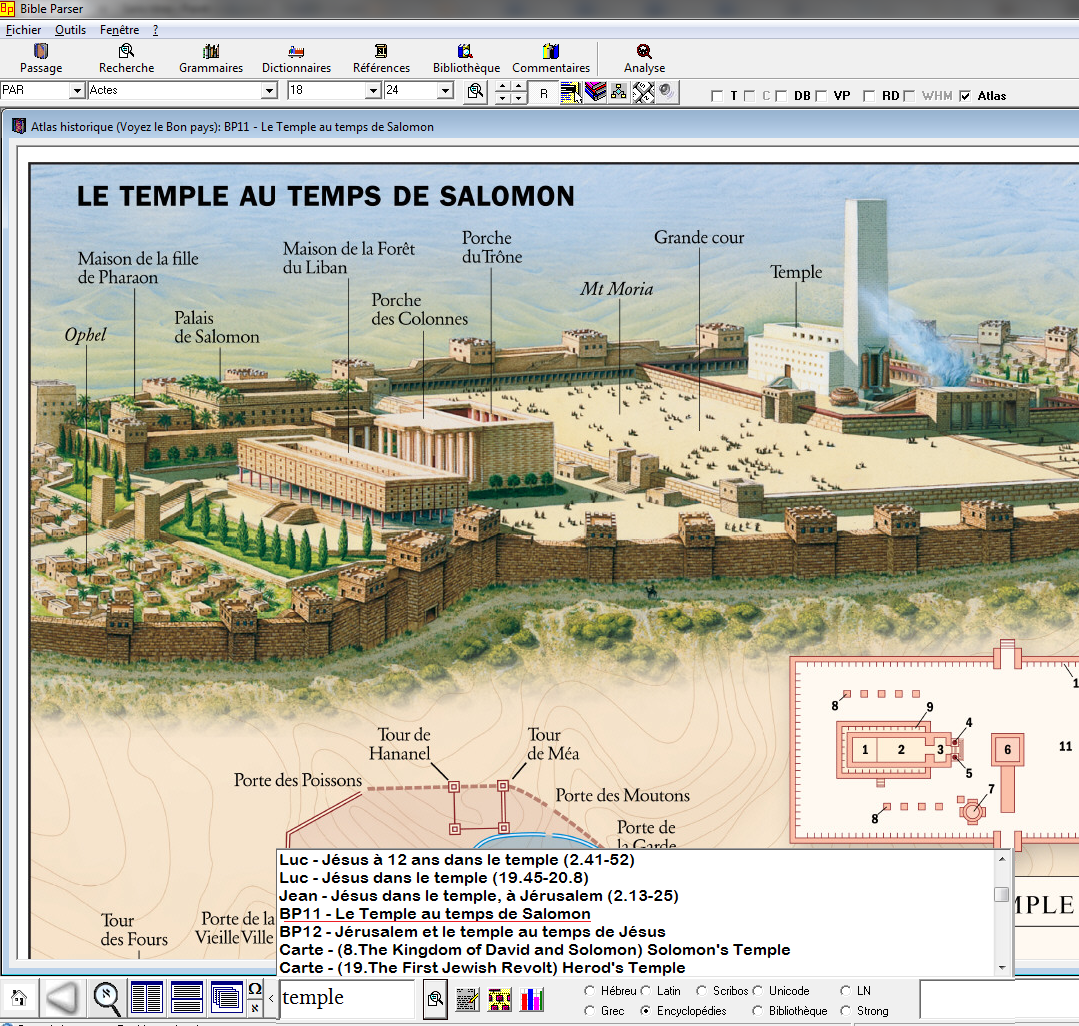Click the passage search magnifier beside verse box
1079x1026 pixels.
point(475,92)
